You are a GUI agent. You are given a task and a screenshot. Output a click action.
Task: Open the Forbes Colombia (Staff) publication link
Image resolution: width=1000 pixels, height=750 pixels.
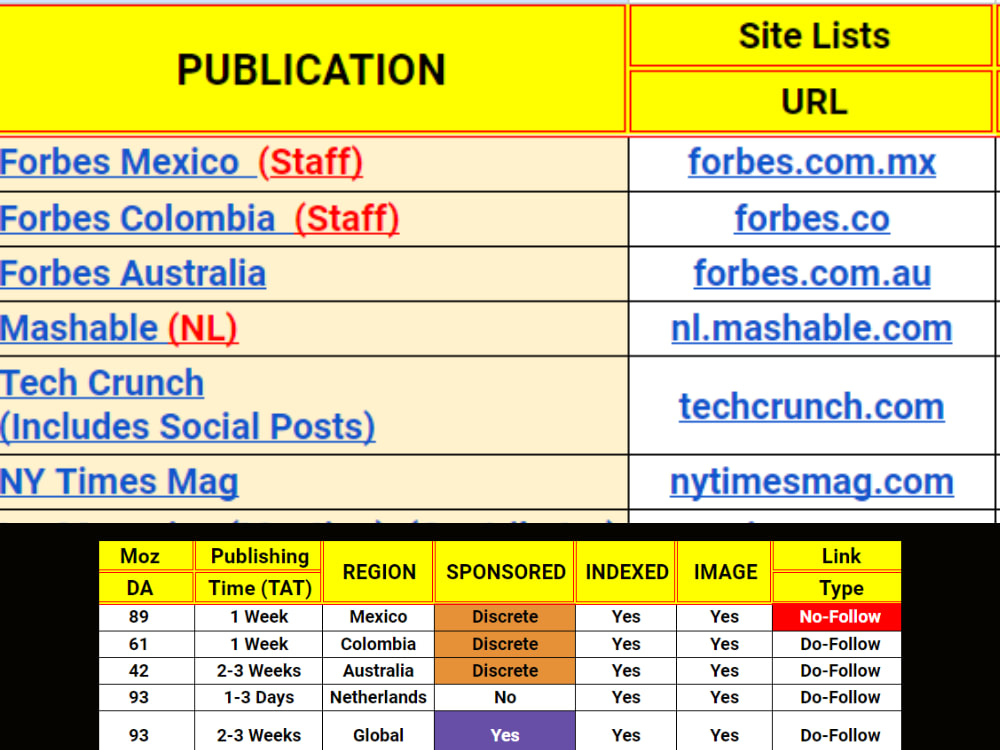200,218
